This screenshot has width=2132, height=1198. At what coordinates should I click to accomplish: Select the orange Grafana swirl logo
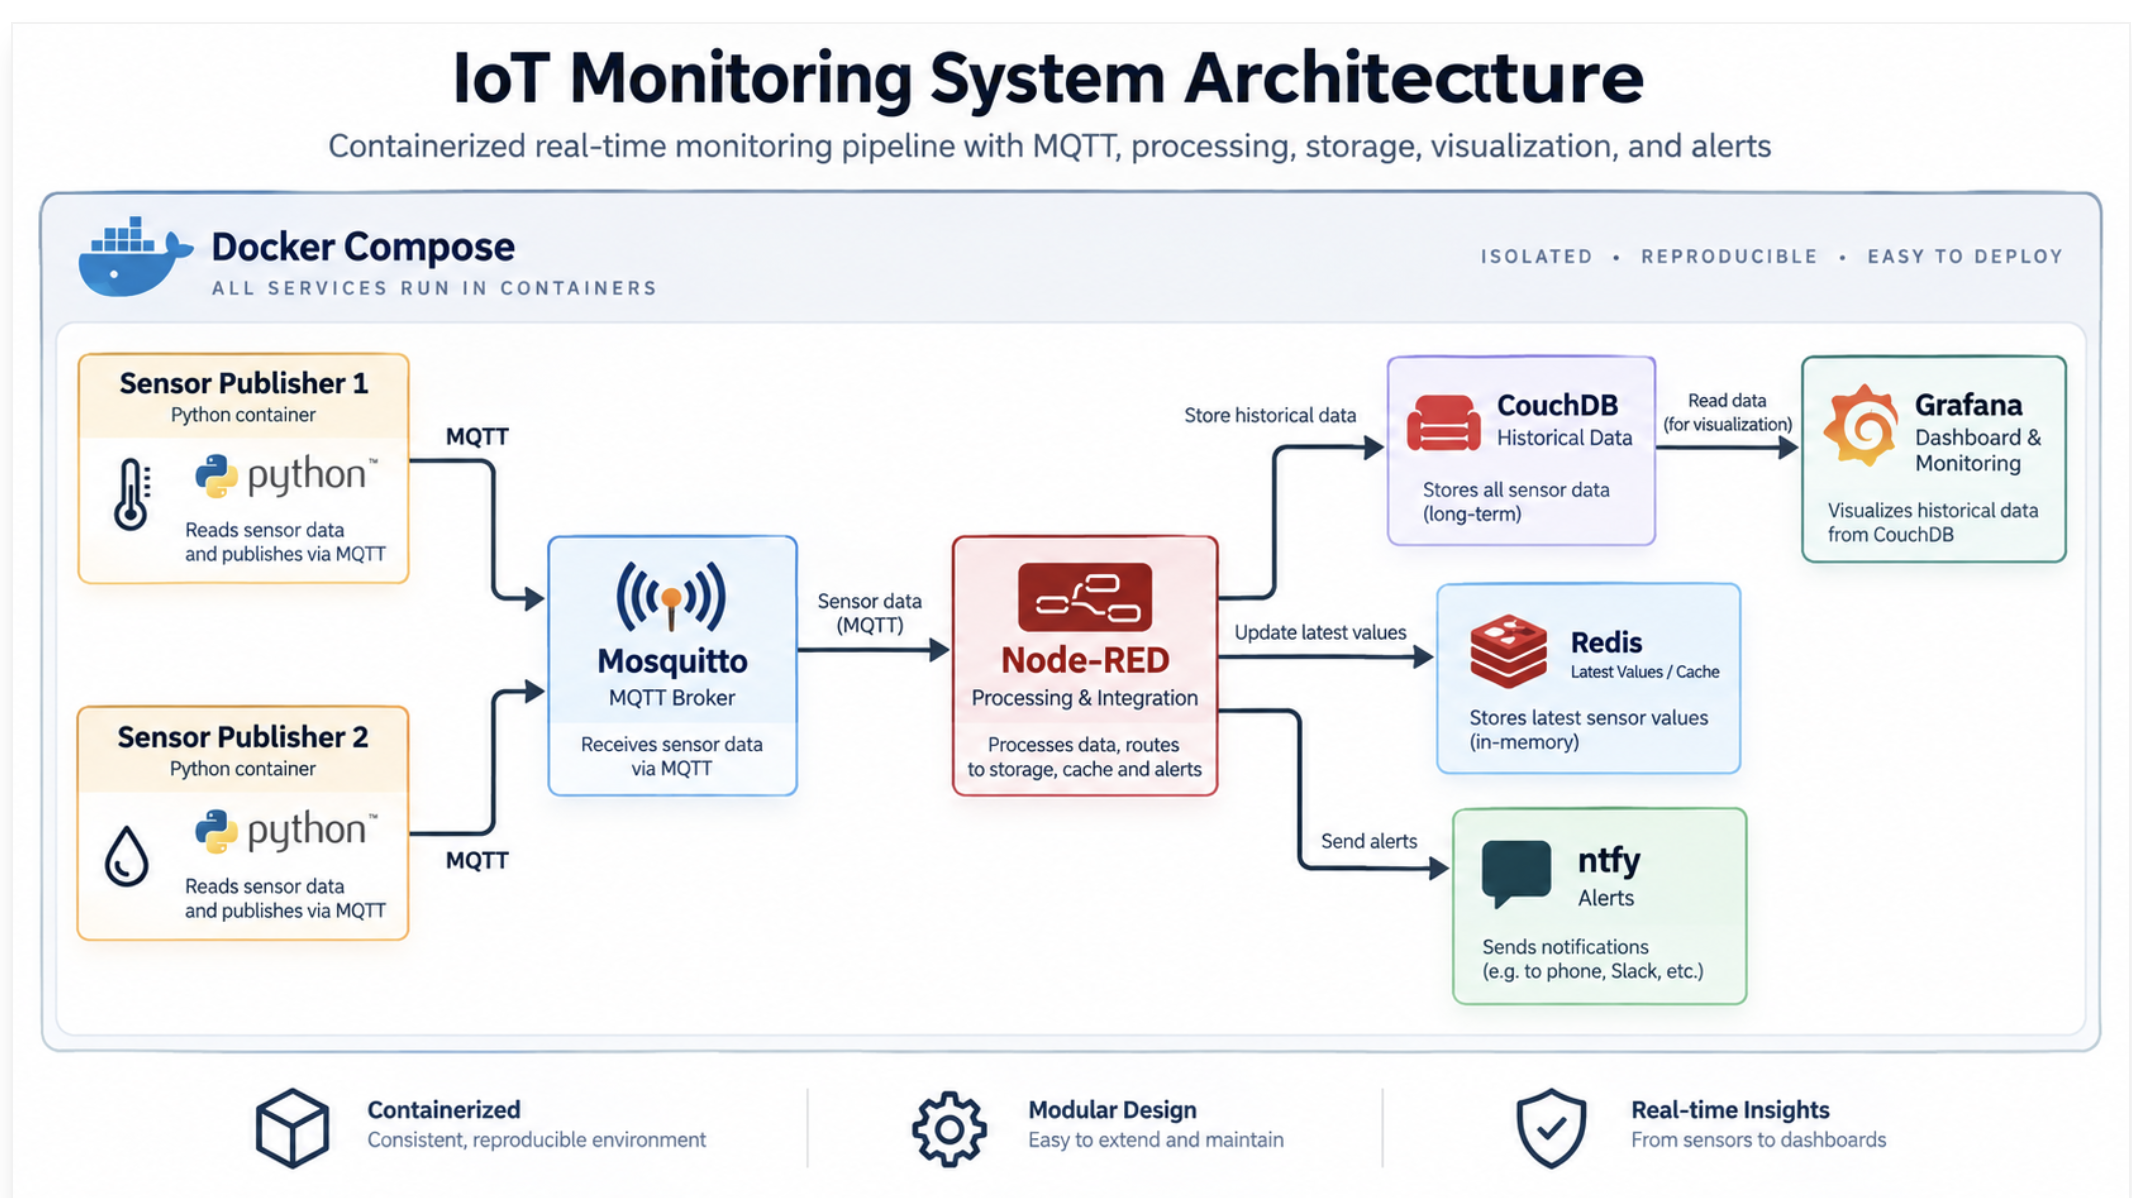click(x=1860, y=426)
